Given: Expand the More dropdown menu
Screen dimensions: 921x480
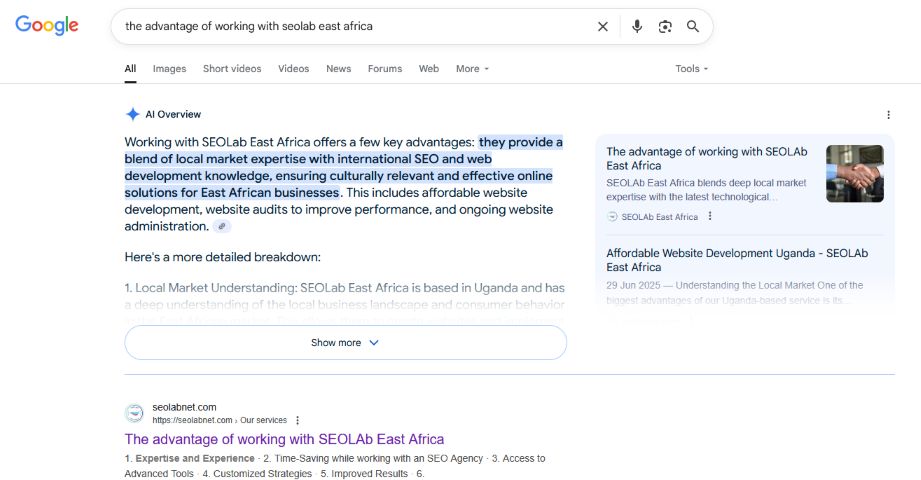Looking at the screenshot, I should coord(472,69).
